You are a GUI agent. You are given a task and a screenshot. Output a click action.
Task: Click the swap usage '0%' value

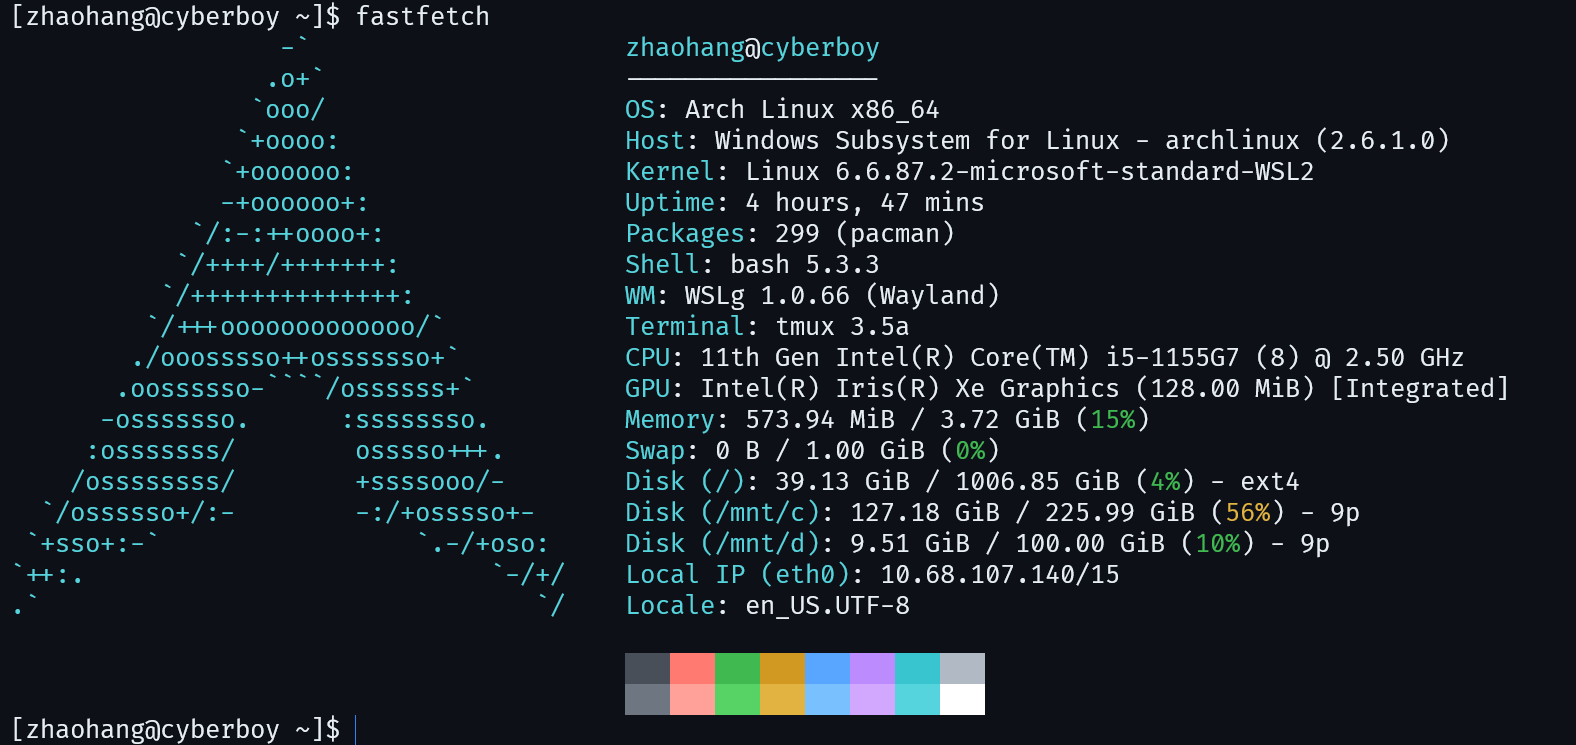tap(970, 451)
